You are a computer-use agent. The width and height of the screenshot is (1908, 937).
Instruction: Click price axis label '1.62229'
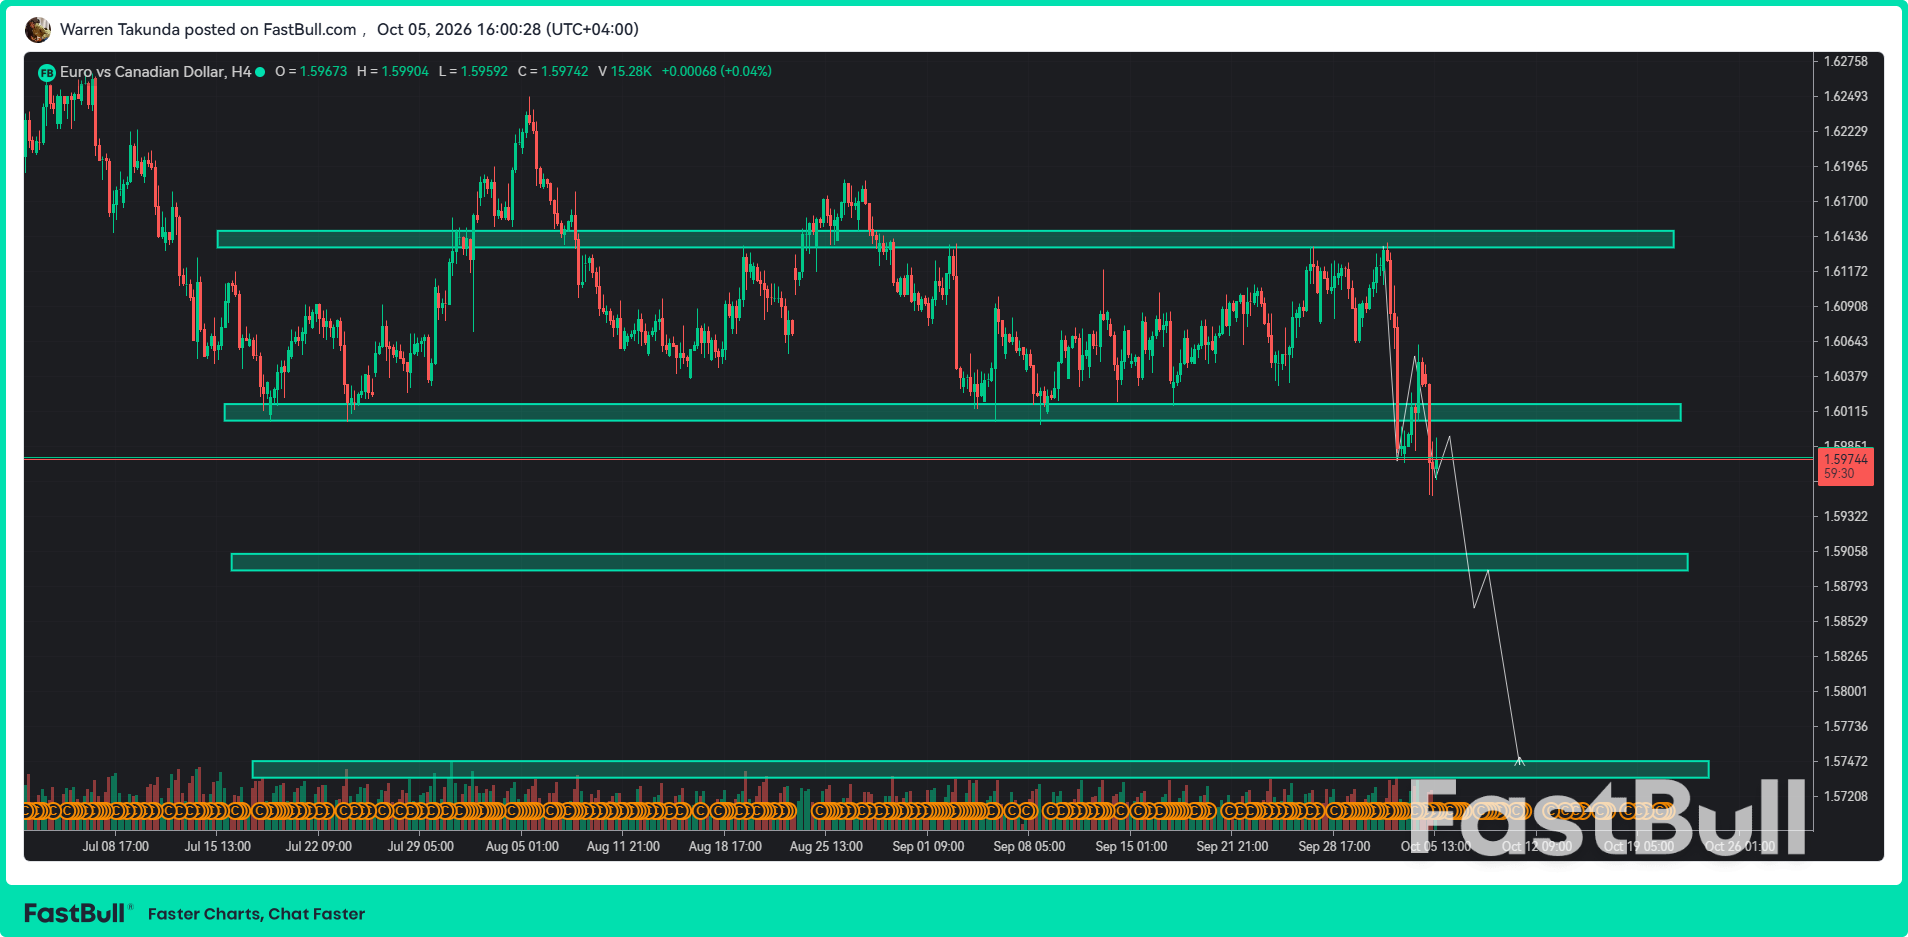[x=1846, y=132]
